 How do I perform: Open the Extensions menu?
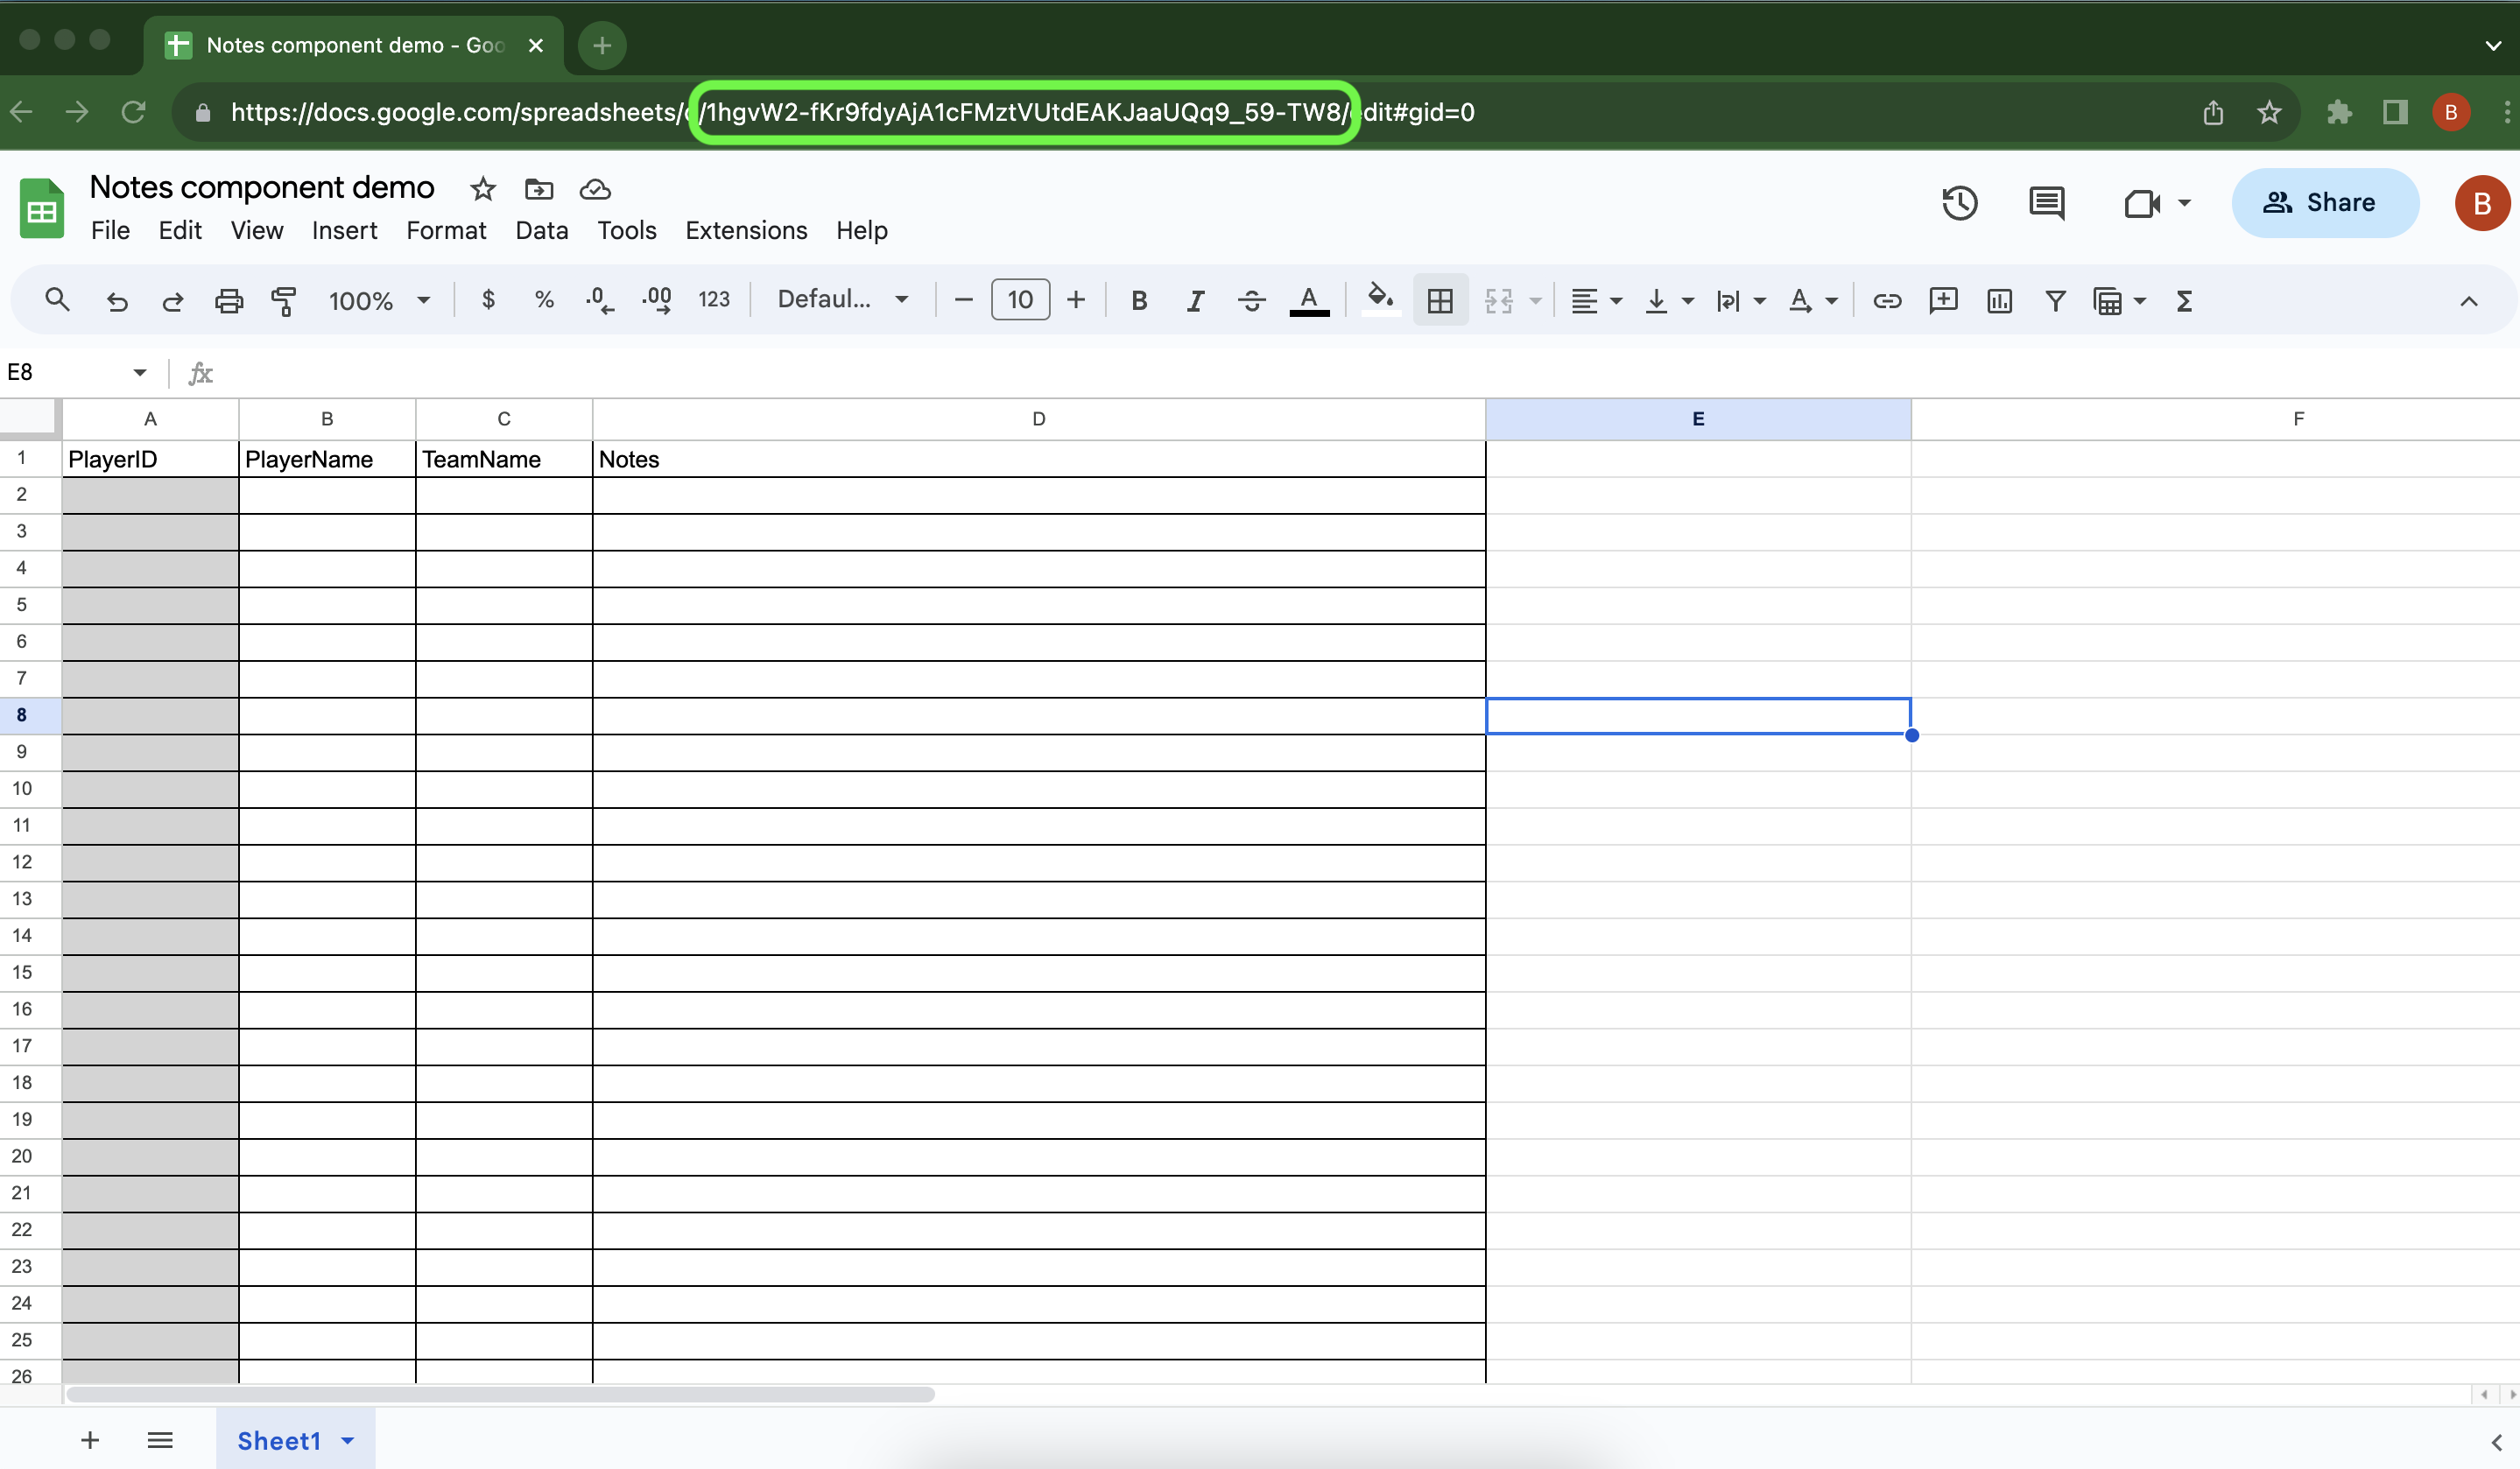pos(745,230)
